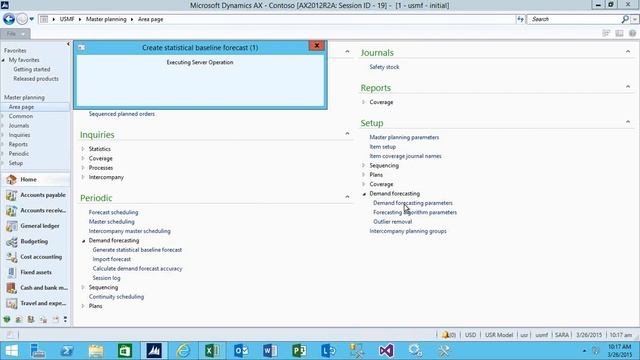The width and height of the screenshot is (640, 360).
Task: Click the forward navigation arrow button
Action: 22,19
